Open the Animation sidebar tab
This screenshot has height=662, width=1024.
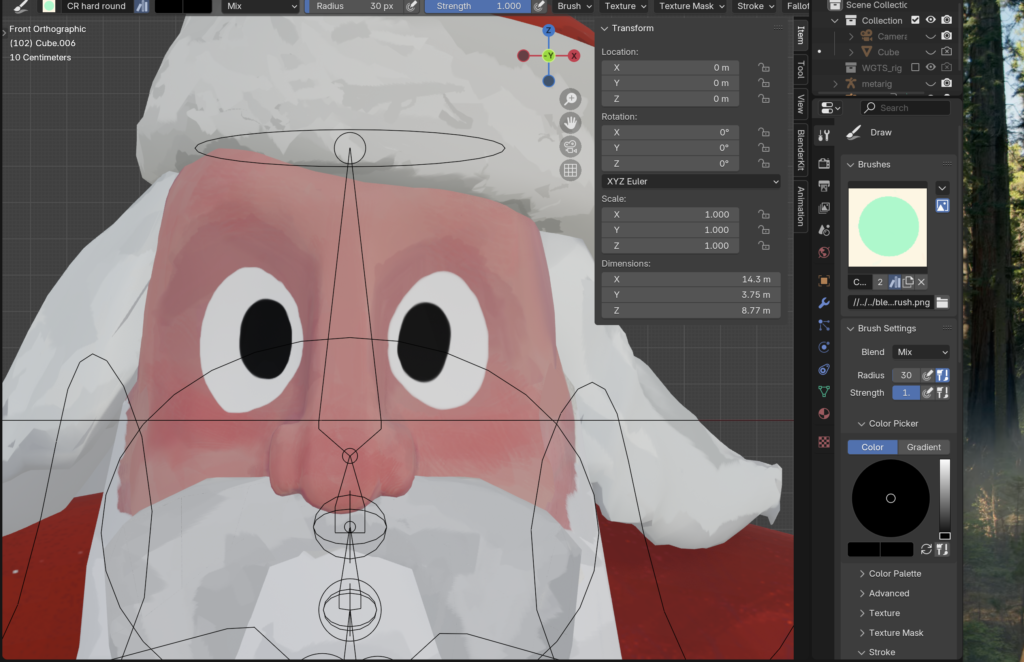(801, 206)
